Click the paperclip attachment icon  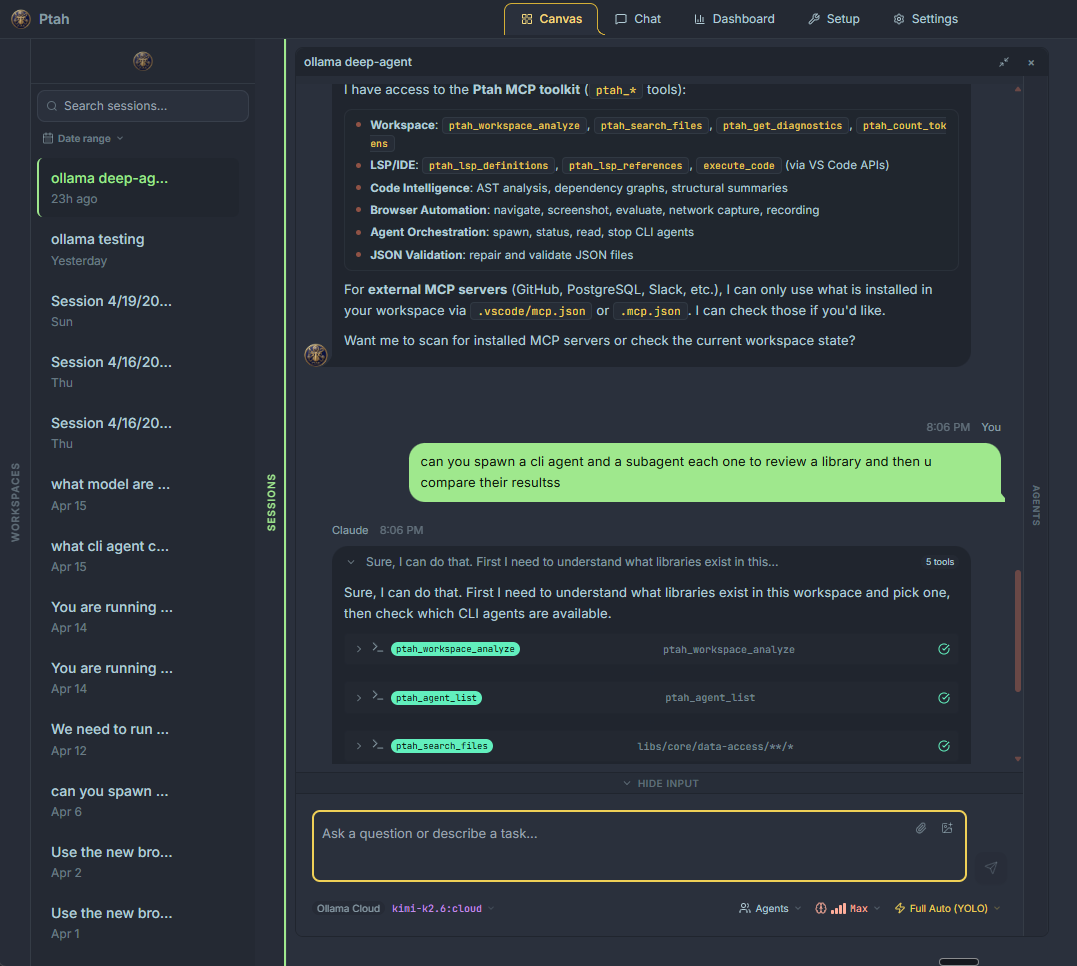point(921,828)
